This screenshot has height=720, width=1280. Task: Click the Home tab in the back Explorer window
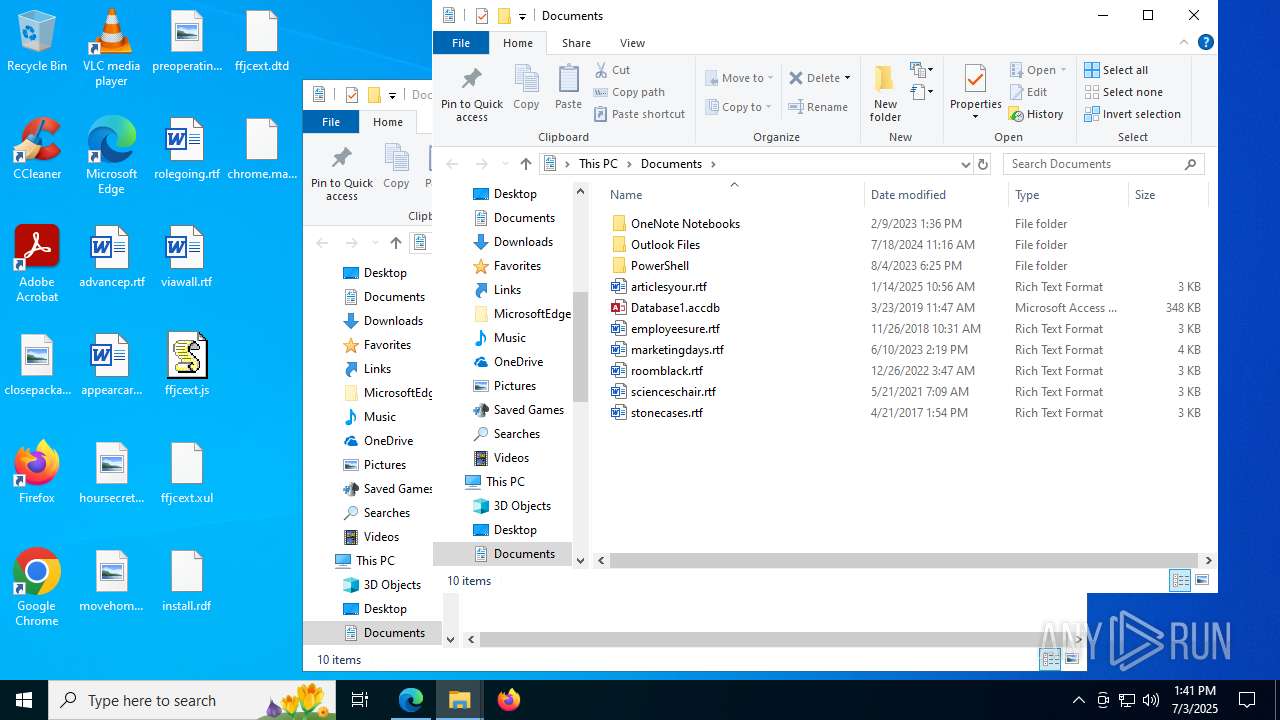pos(388,122)
